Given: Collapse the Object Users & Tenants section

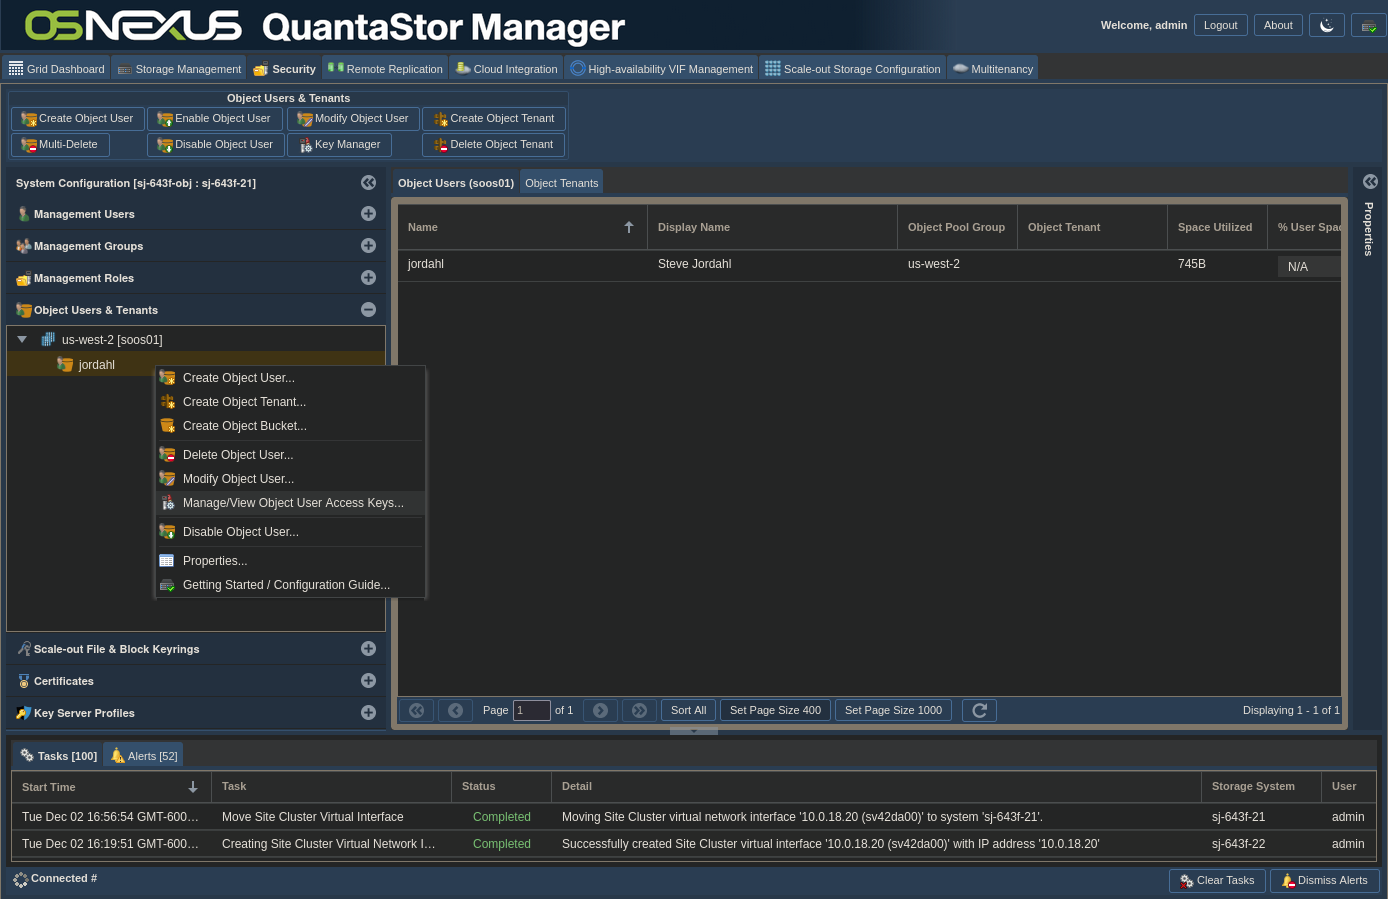Looking at the screenshot, I should (368, 310).
